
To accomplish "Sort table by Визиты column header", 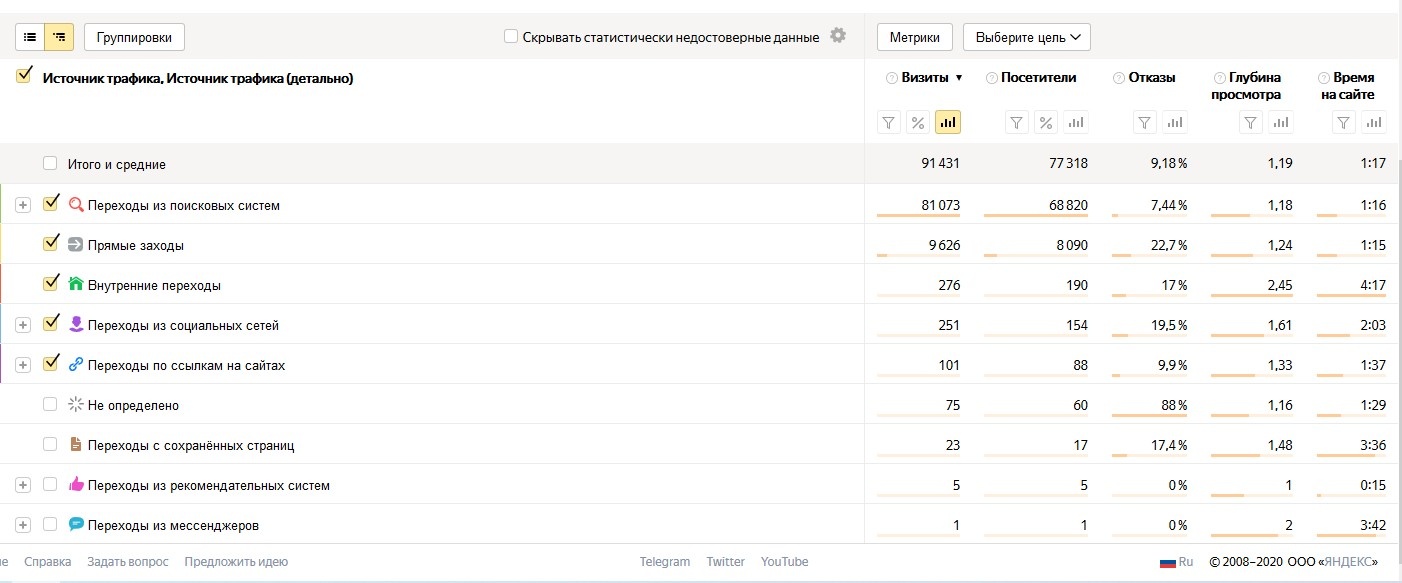I will point(924,77).
